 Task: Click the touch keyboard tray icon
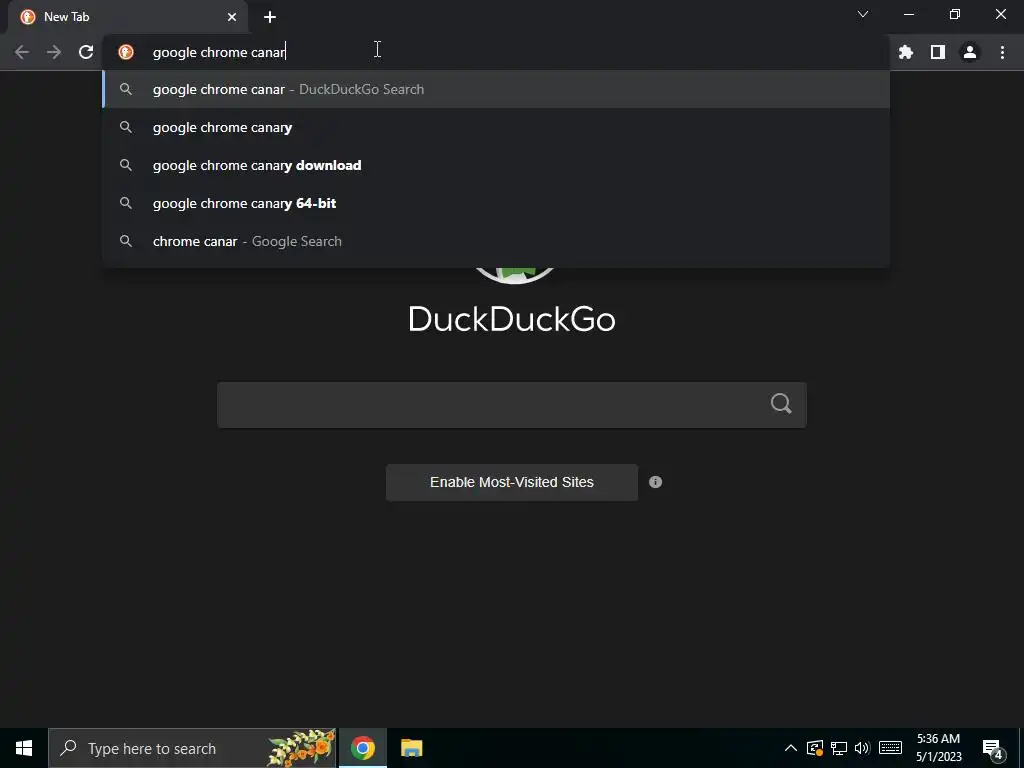coord(890,748)
